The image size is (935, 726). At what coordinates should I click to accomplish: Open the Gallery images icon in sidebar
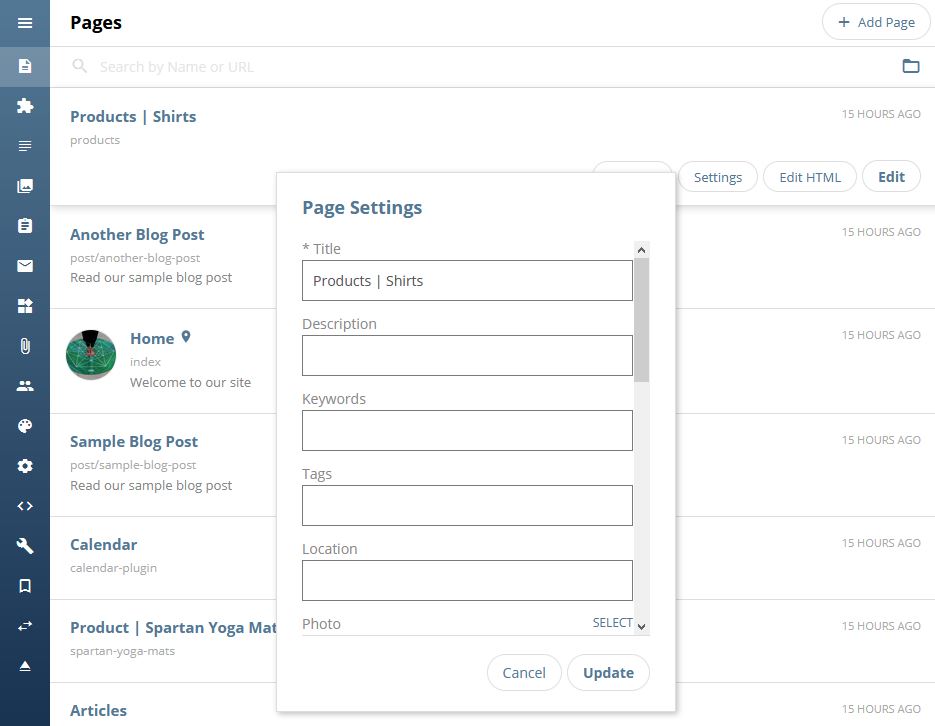click(x=24, y=186)
